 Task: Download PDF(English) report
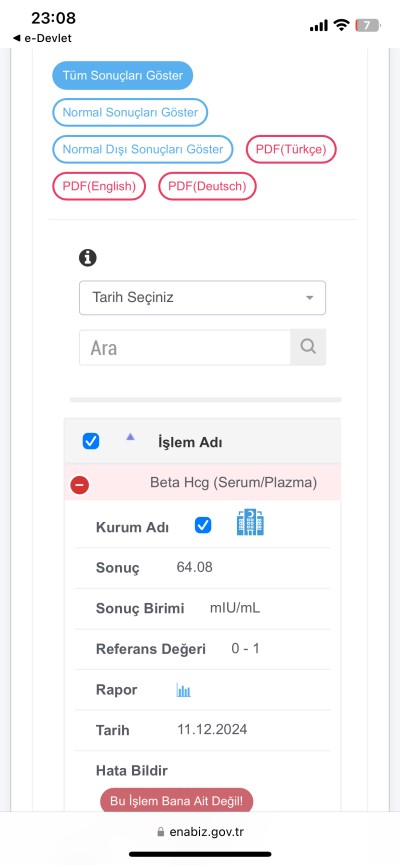point(99,186)
